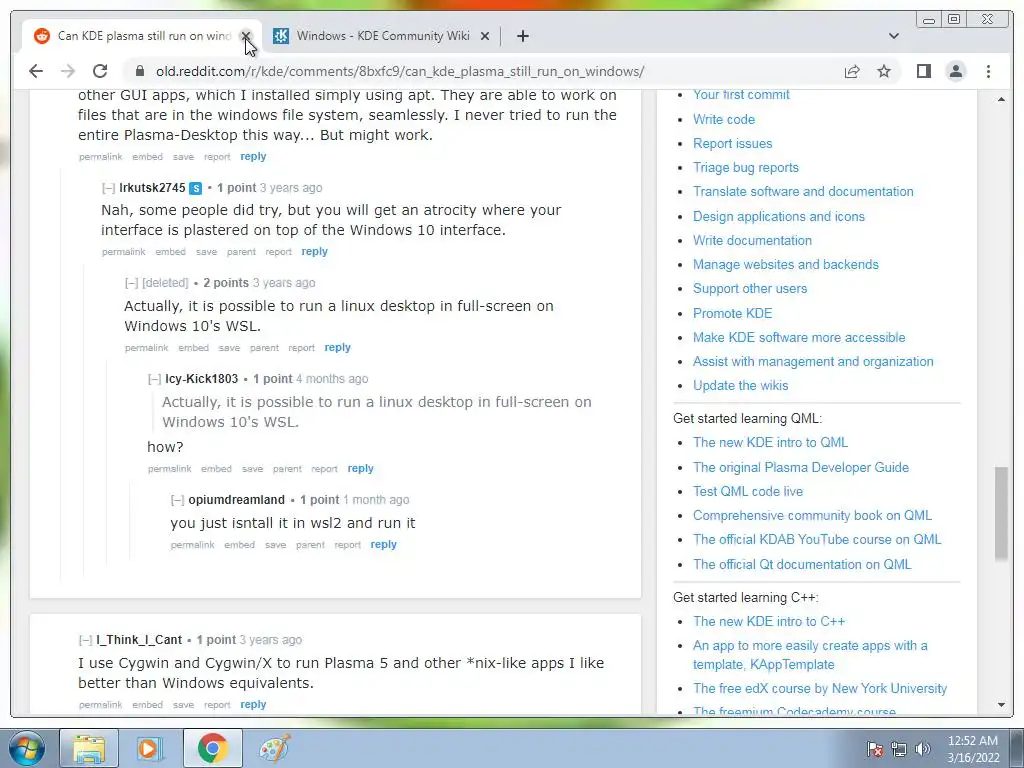Reply to Icy-Kick1803's 'how?' comment
Image resolution: width=1024 pixels, height=768 pixels.
tap(360, 468)
